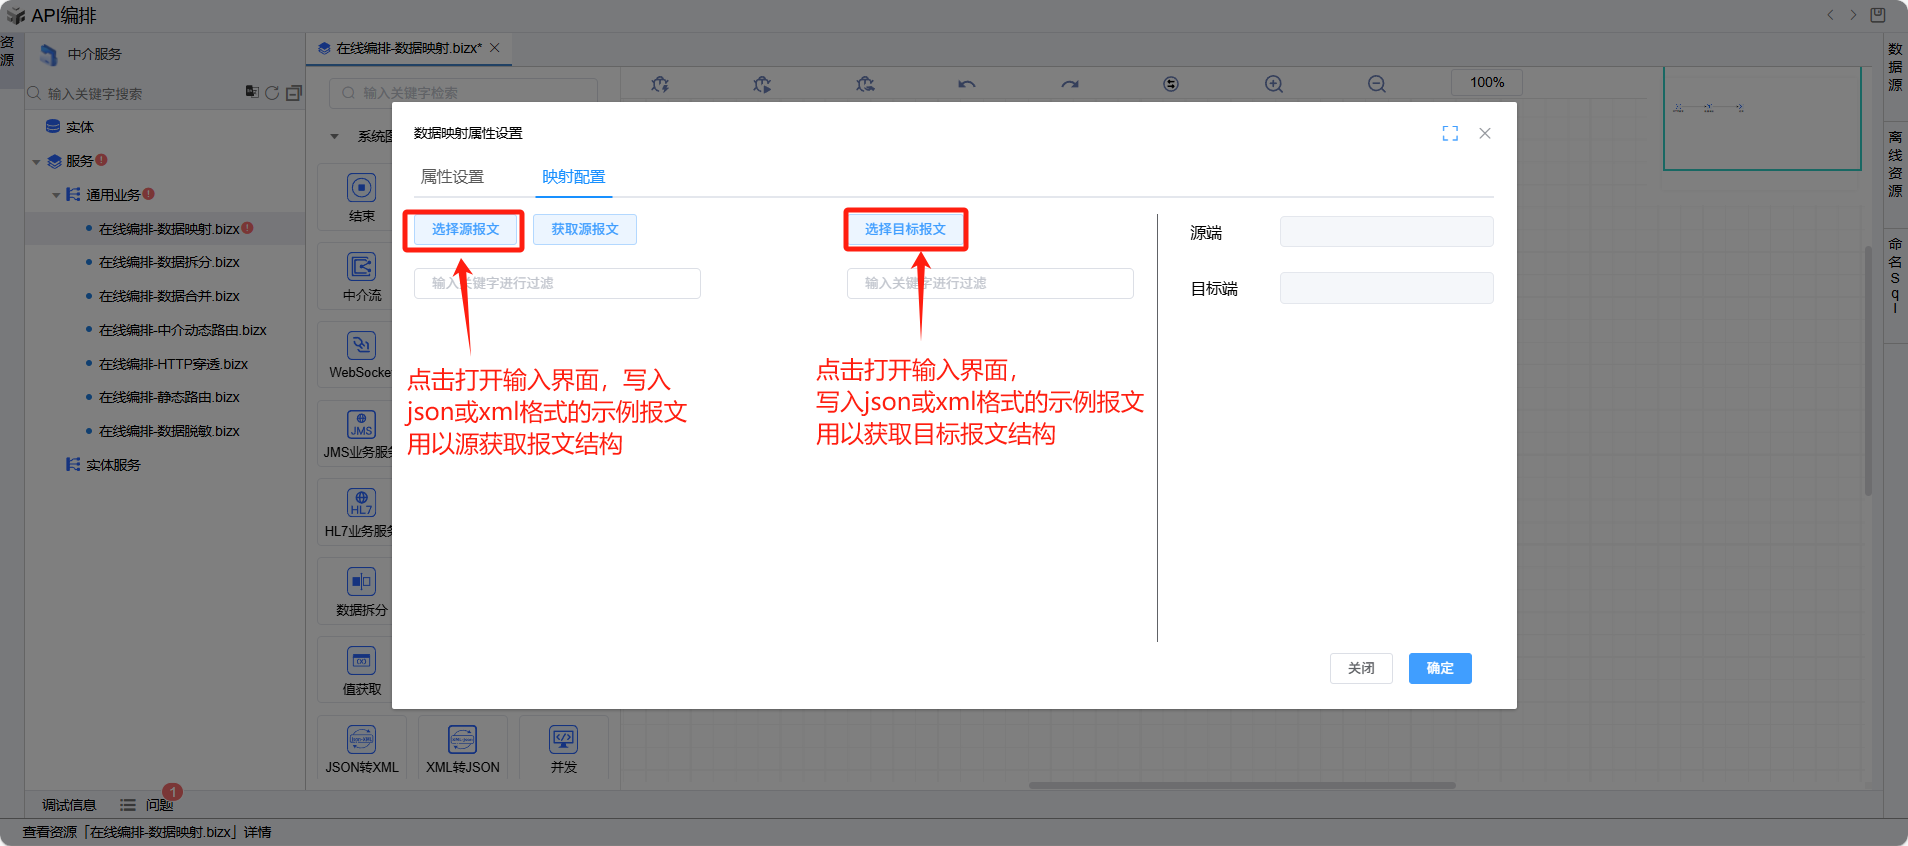Click the collapse-all icon beside the resource search
Image resolution: width=1908 pixels, height=846 pixels.
pos(294,93)
